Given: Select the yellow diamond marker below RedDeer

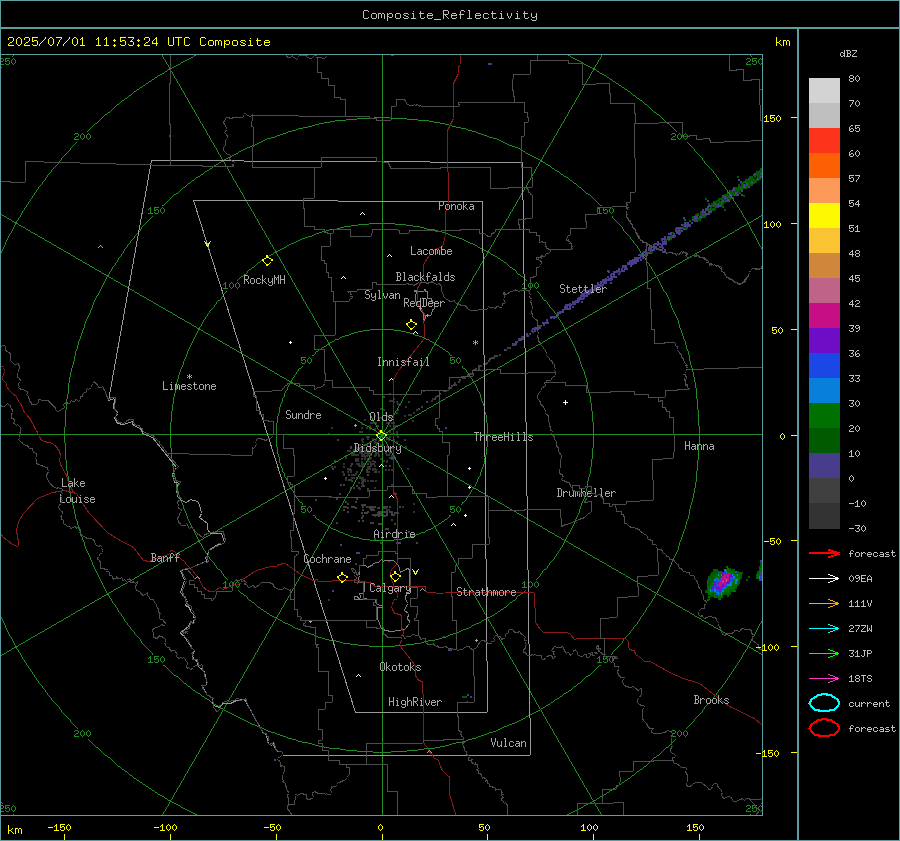Looking at the screenshot, I should tap(411, 325).
